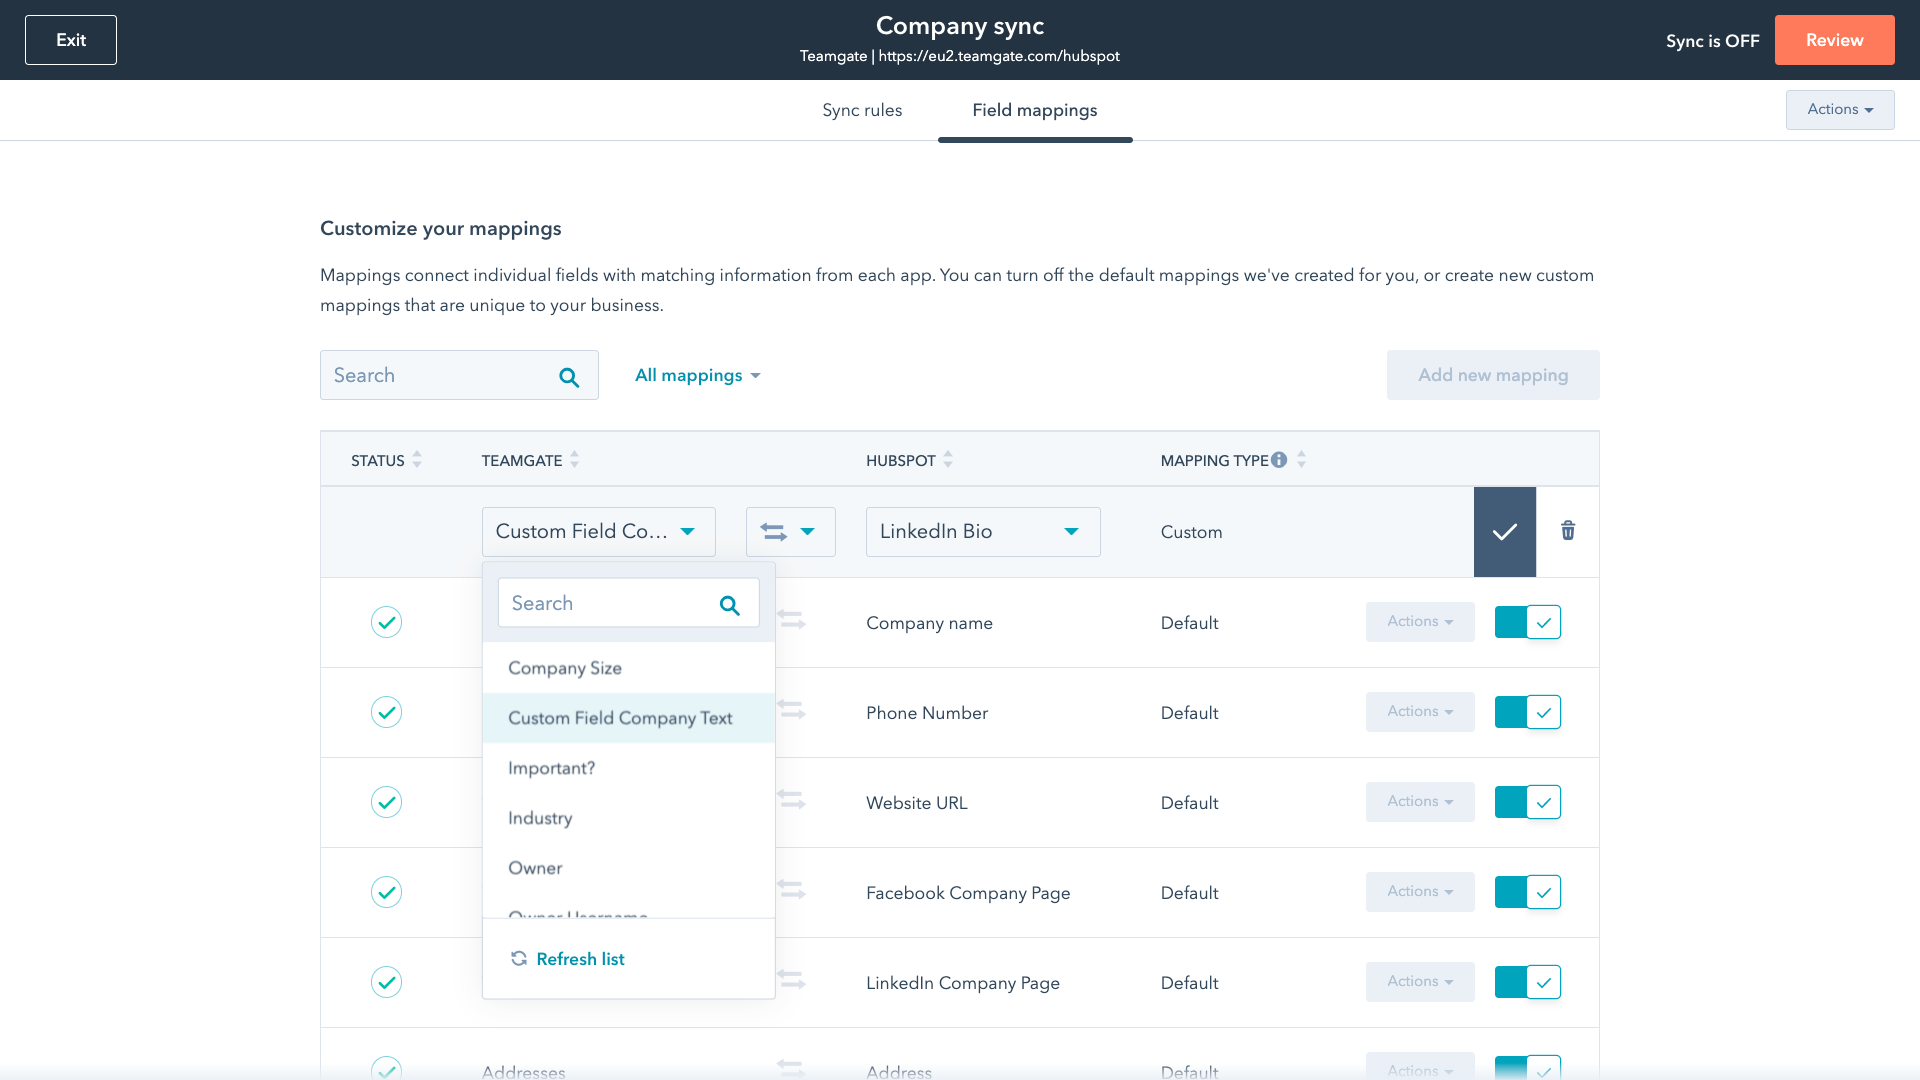Click magnifier icon in the main mappings search
Screen dimensions: 1920x1080
tap(569, 377)
